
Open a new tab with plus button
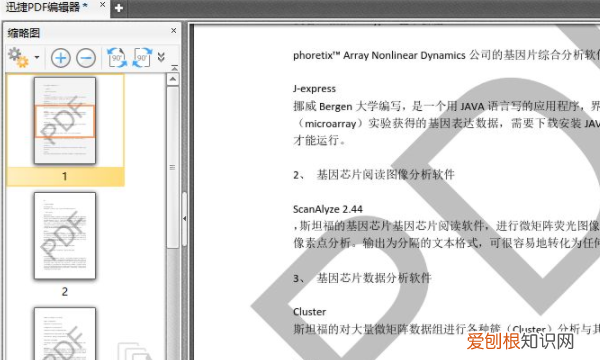point(119,8)
